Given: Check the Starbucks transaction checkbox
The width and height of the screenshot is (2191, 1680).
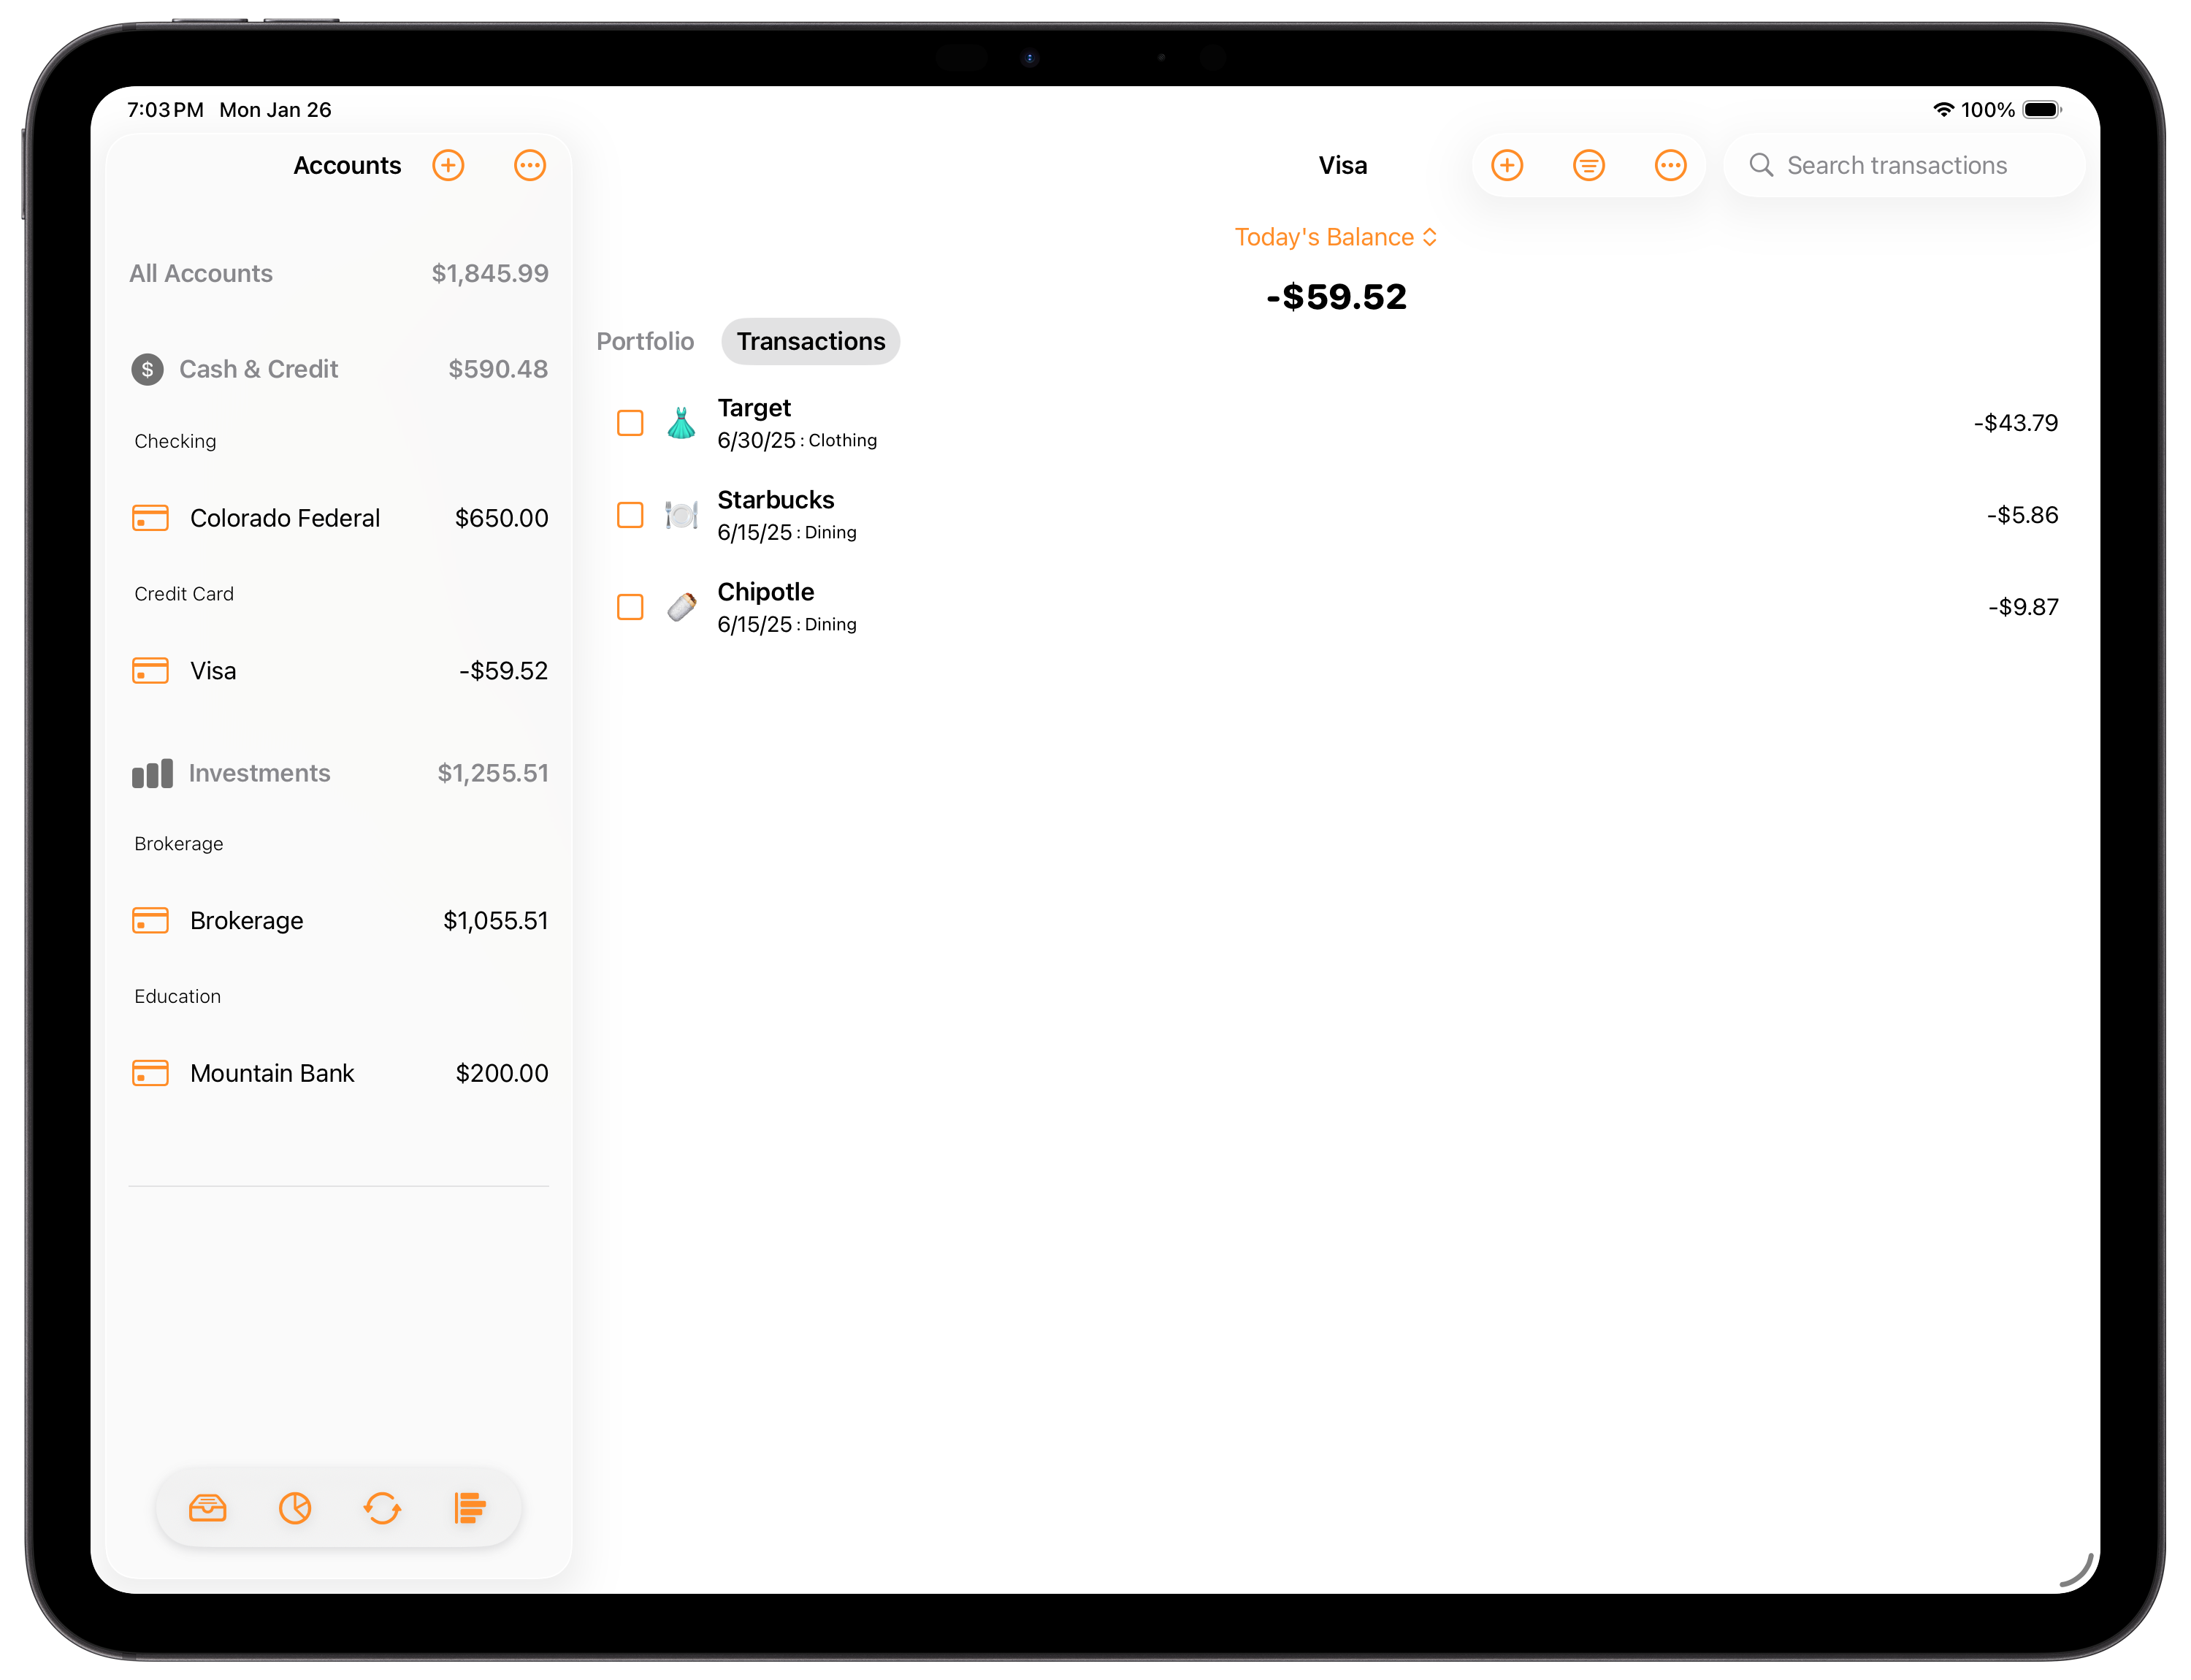Looking at the screenshot, I should (x=630, y=515).
